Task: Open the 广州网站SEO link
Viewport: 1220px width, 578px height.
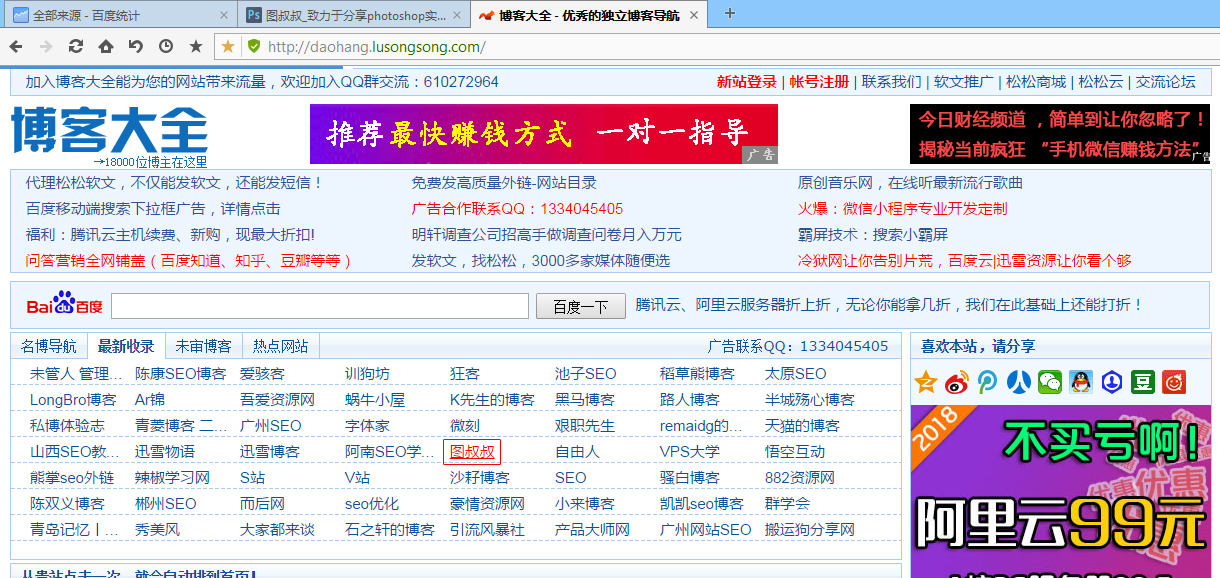Action: pos(705,530)
